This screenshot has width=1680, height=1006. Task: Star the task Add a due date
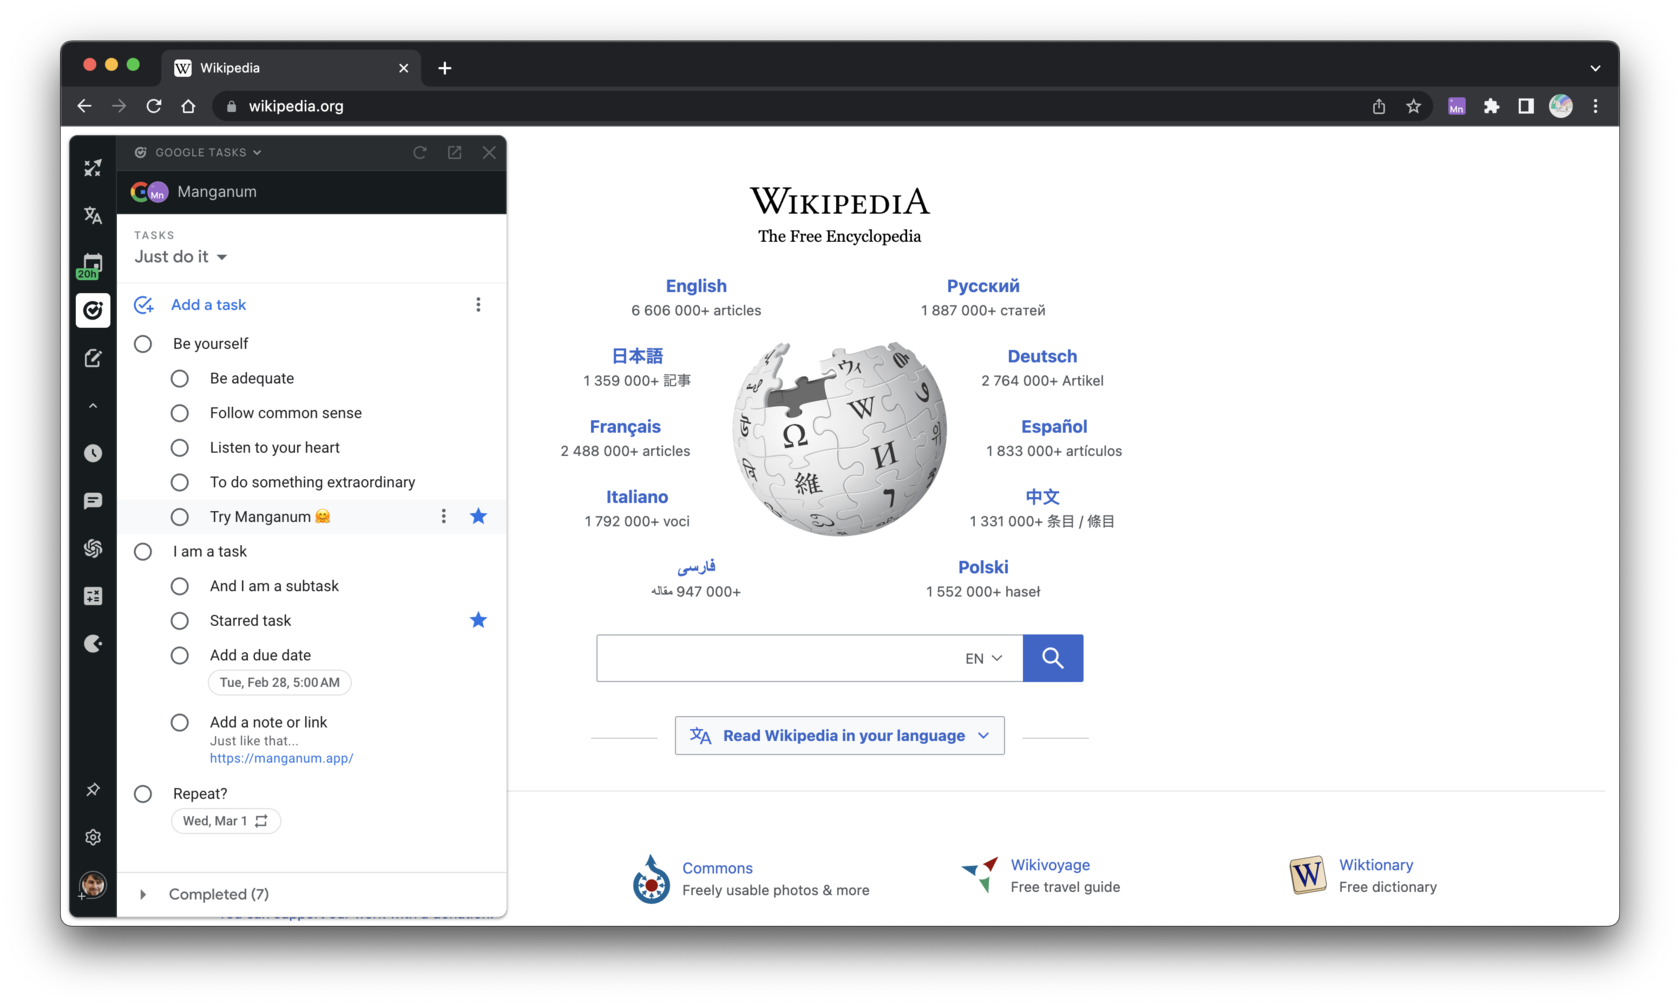pos(478,655)
